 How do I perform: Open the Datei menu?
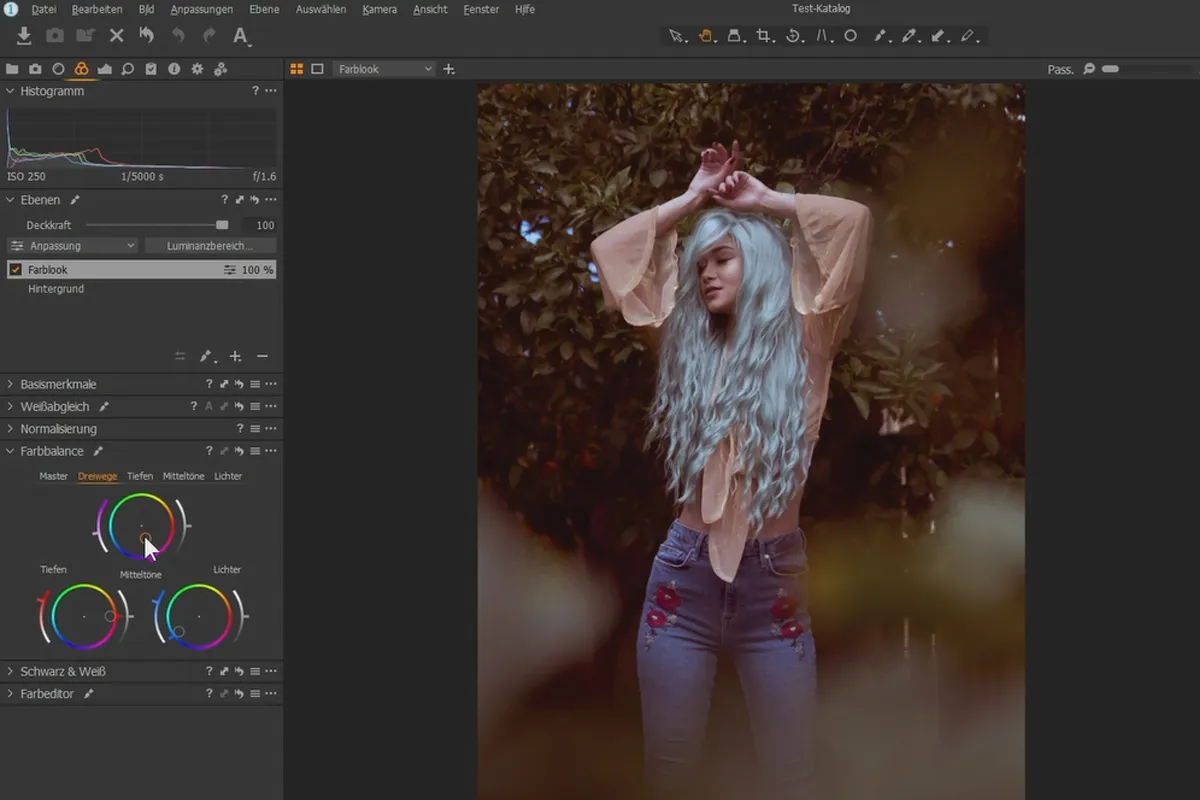click(x=44, y=9)
